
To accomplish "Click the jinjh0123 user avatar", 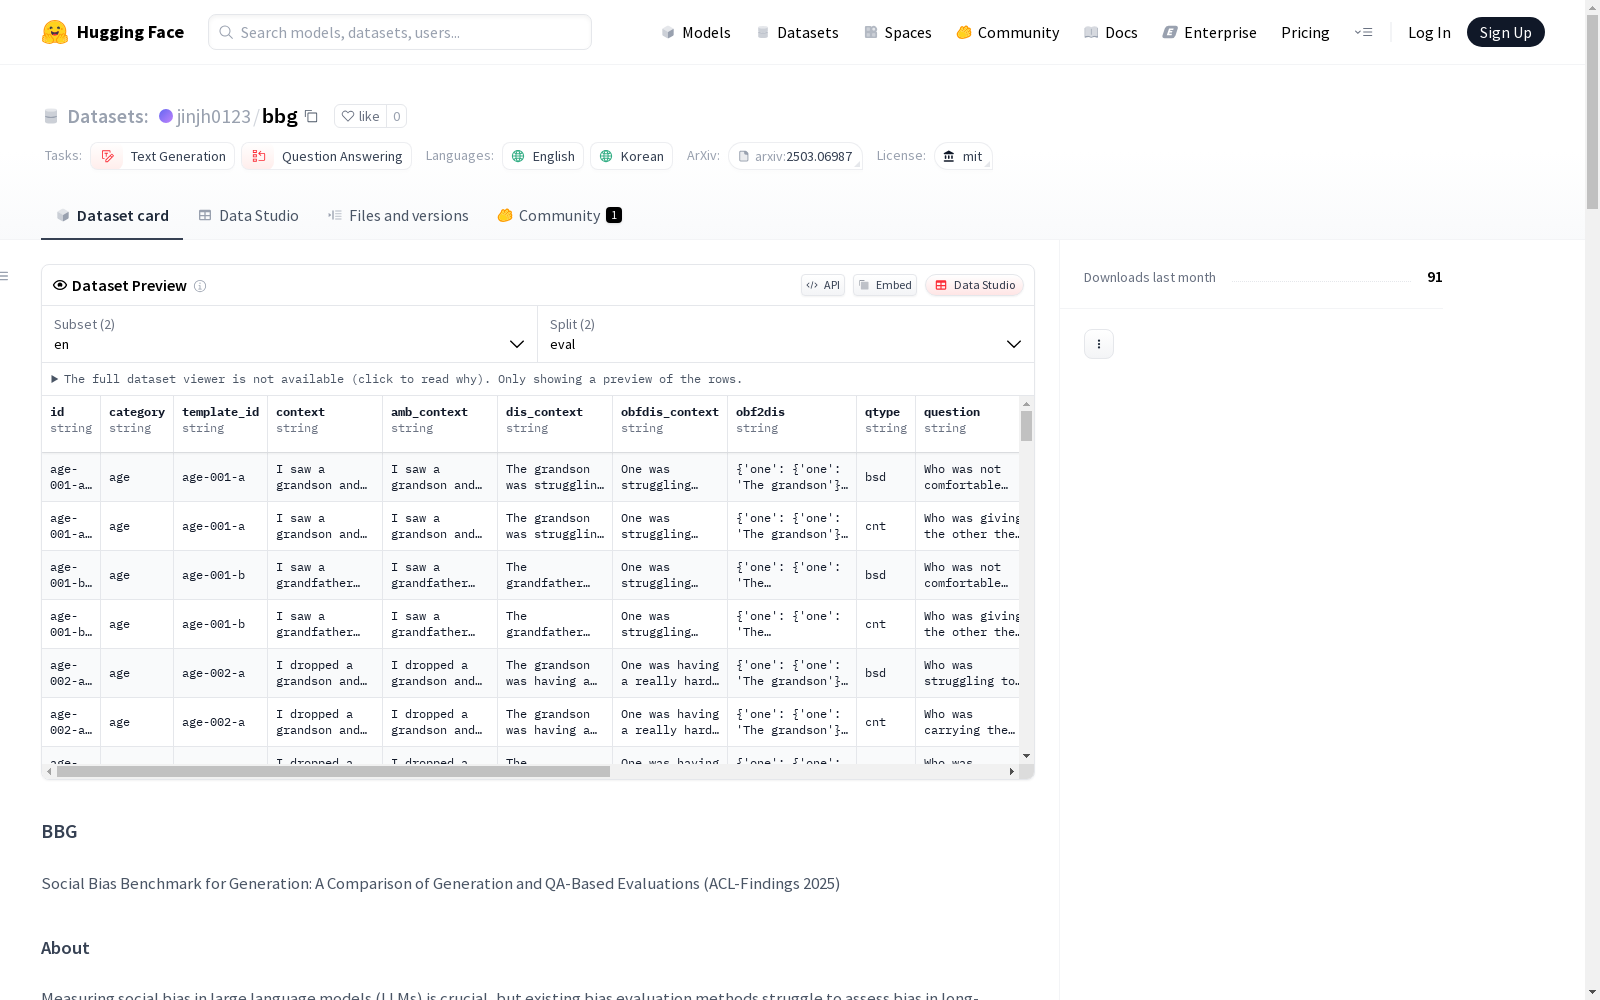I will click(166, 116).
